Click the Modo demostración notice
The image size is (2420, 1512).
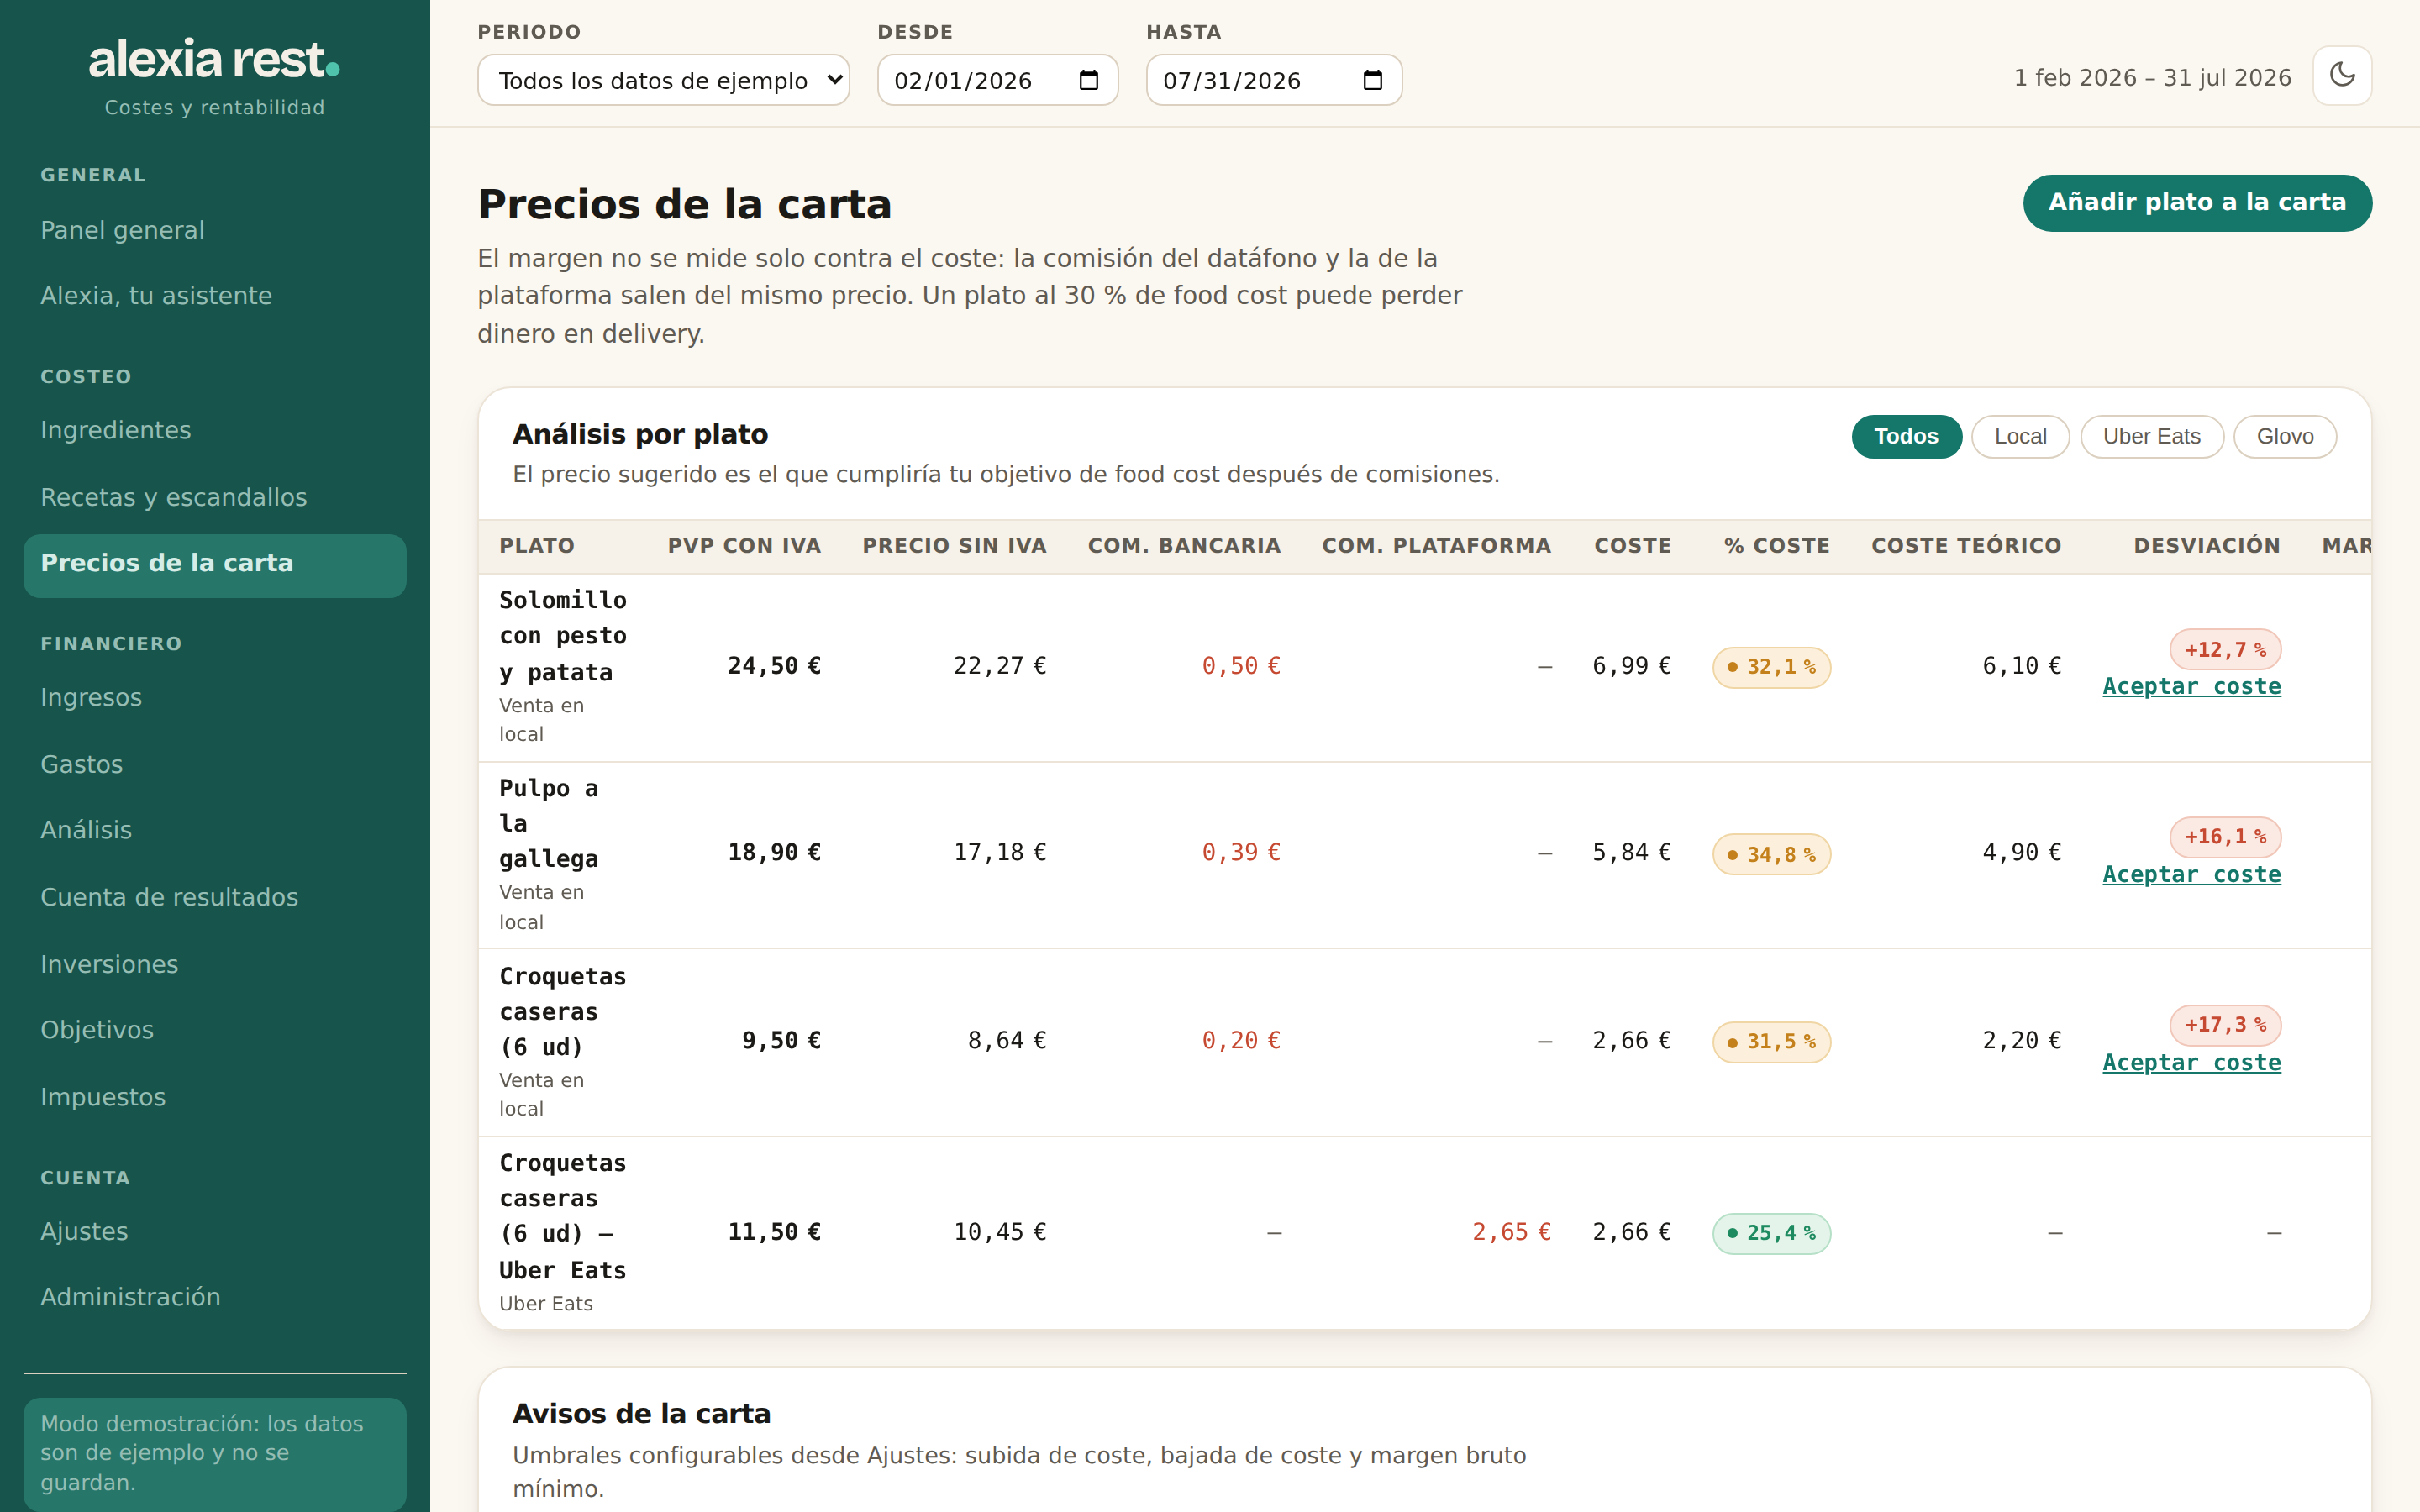[x=214, y=1453]
